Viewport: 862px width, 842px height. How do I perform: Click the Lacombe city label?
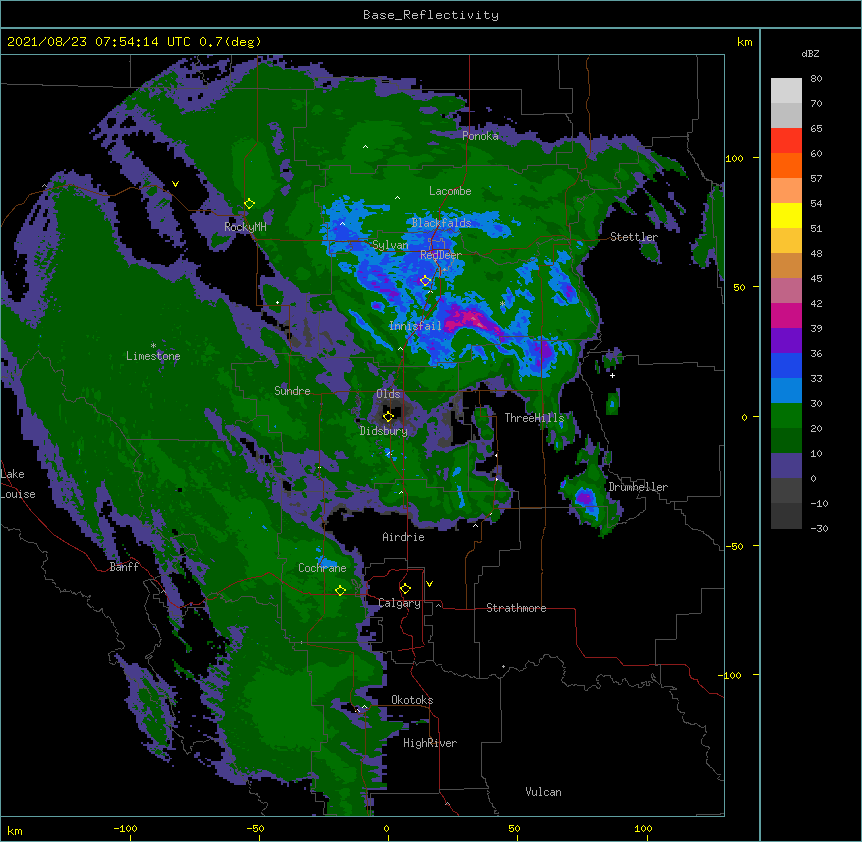pos(450,191)
